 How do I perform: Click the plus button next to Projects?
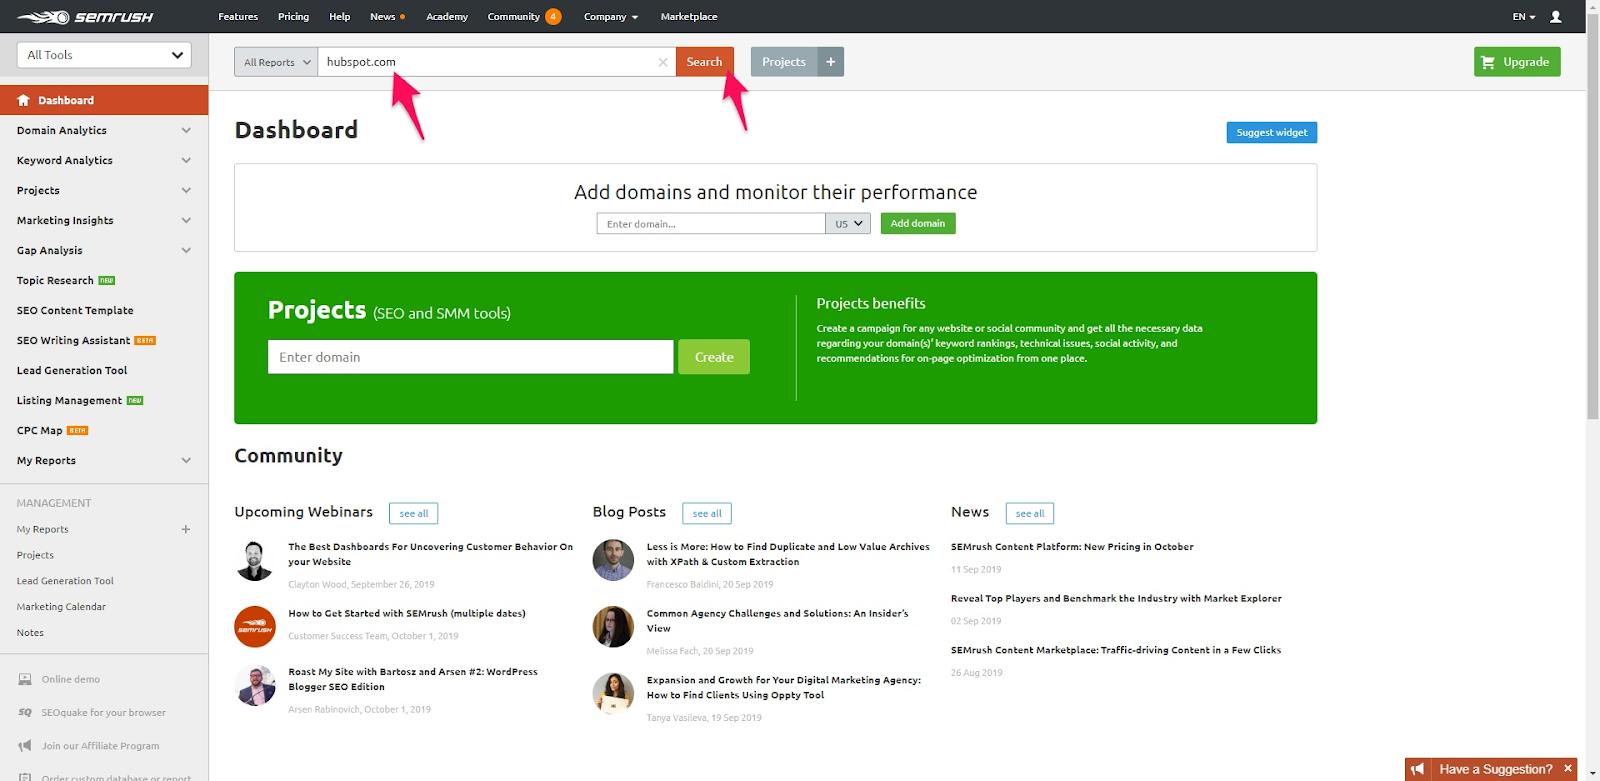(831, 62)
